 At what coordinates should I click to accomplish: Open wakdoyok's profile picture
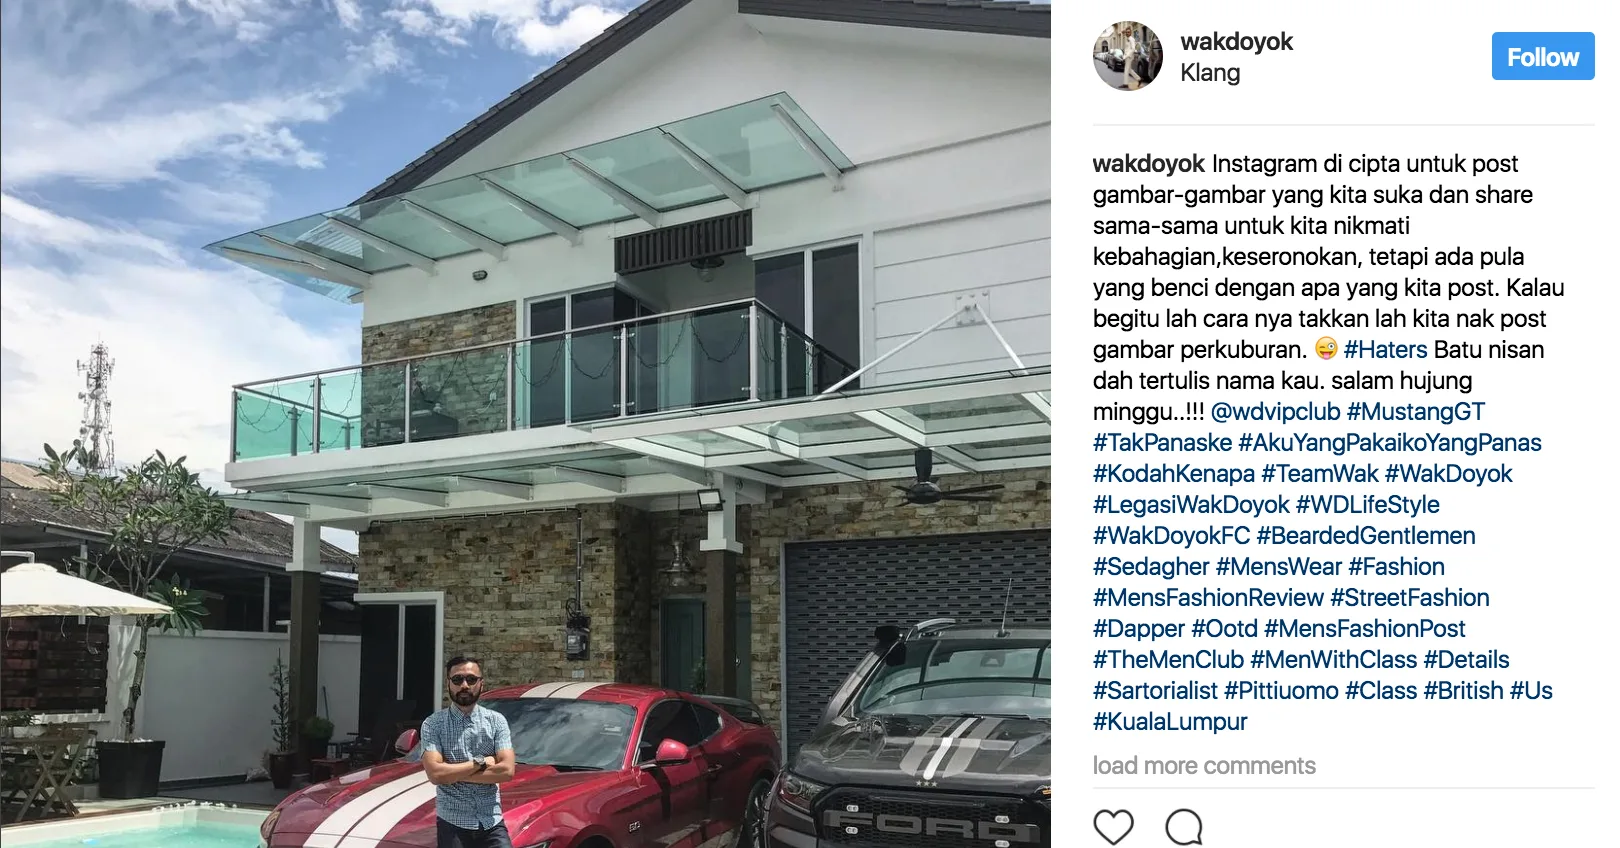coord(1128,56)
